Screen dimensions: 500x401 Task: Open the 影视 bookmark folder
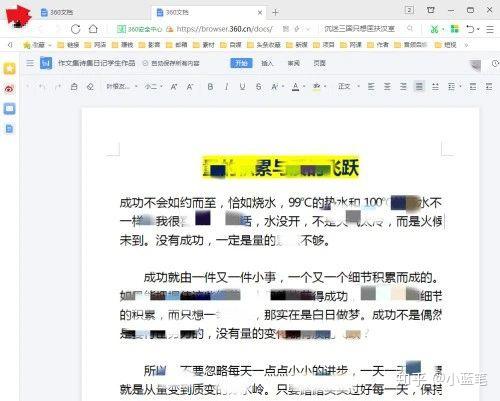click(x=150, y=45)
